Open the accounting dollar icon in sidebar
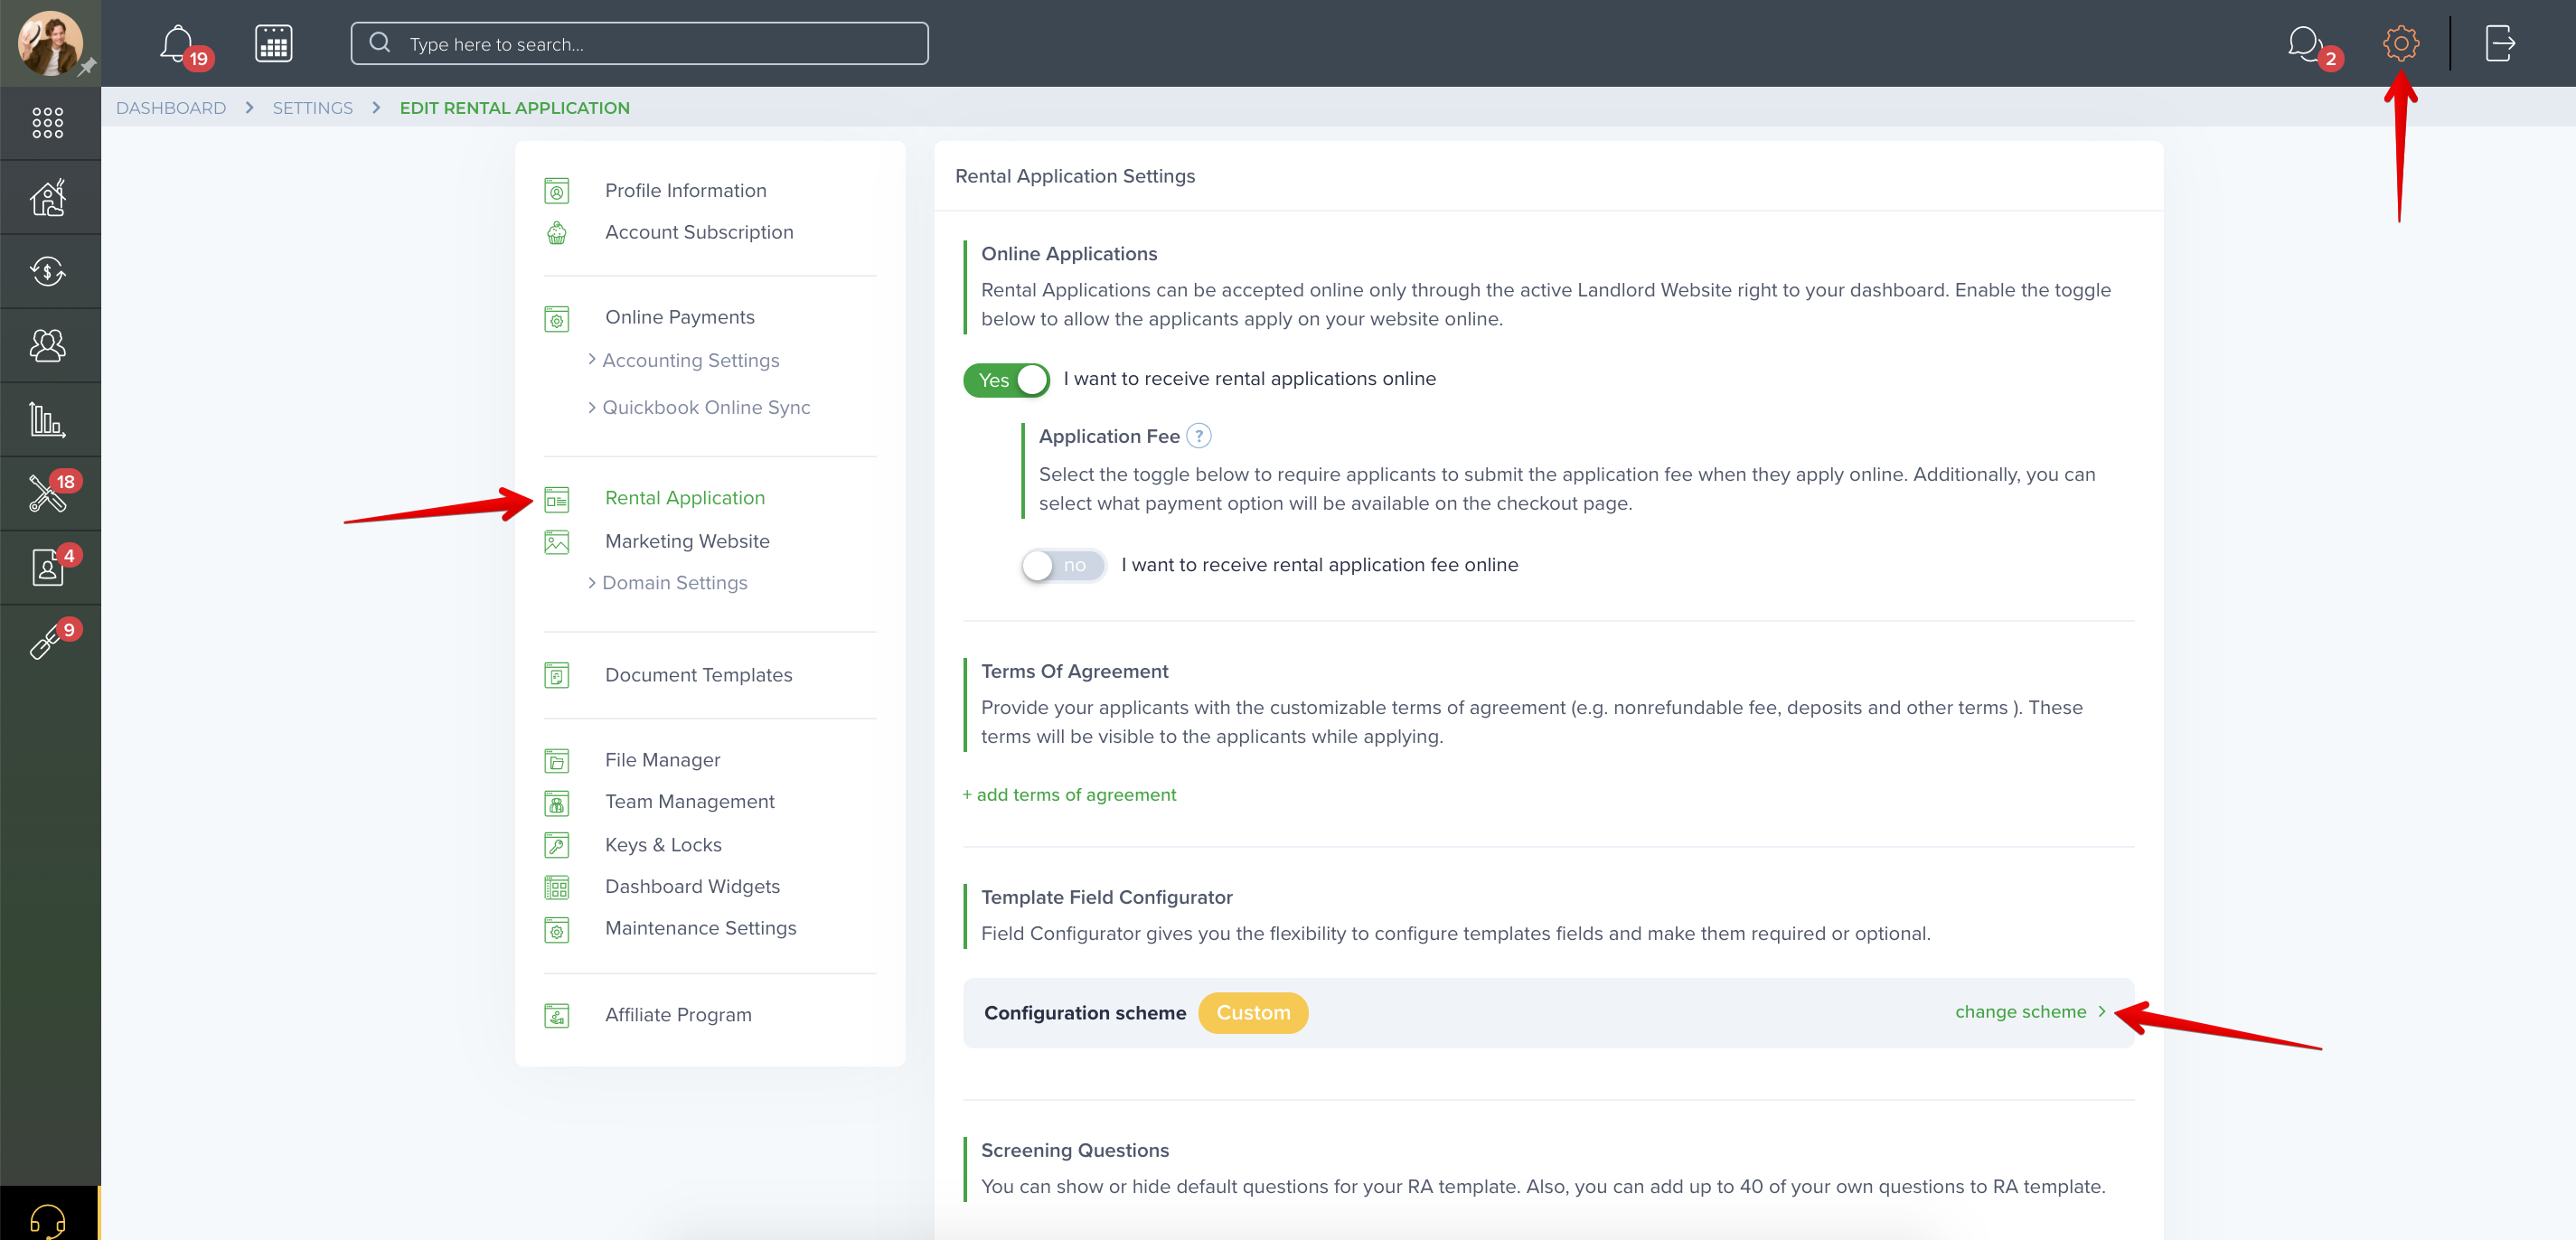The image size is (2576, 1240). click(48, 271)
